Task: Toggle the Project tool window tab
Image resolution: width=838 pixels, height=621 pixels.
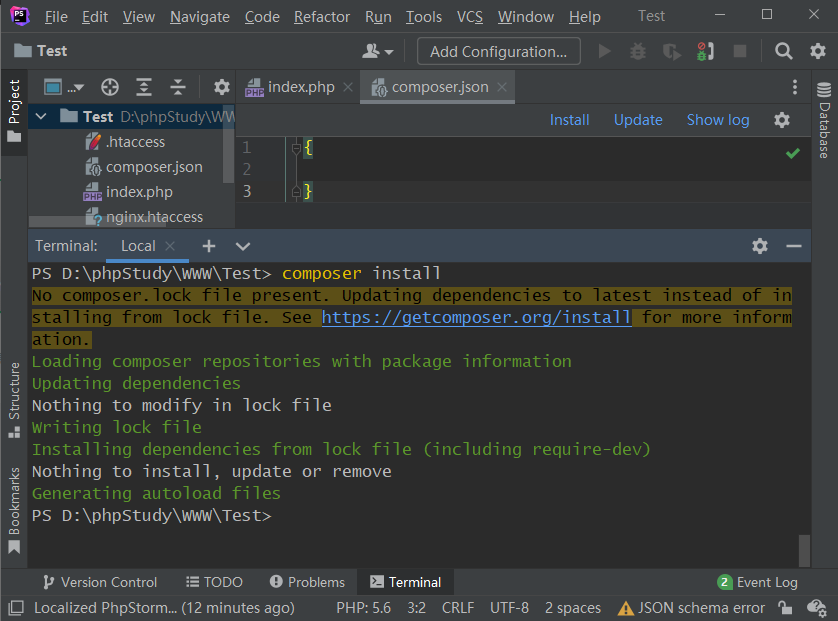Action: [14, 111]
